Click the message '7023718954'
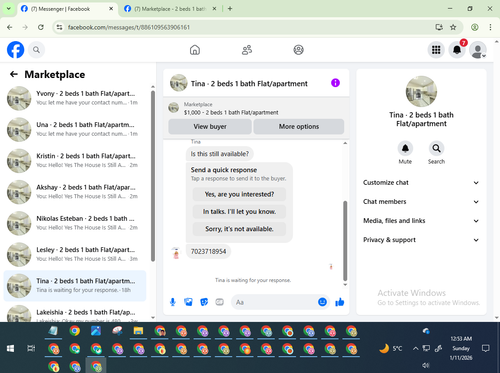This screenshot has height=373, width=500. [x=208, y=252]
